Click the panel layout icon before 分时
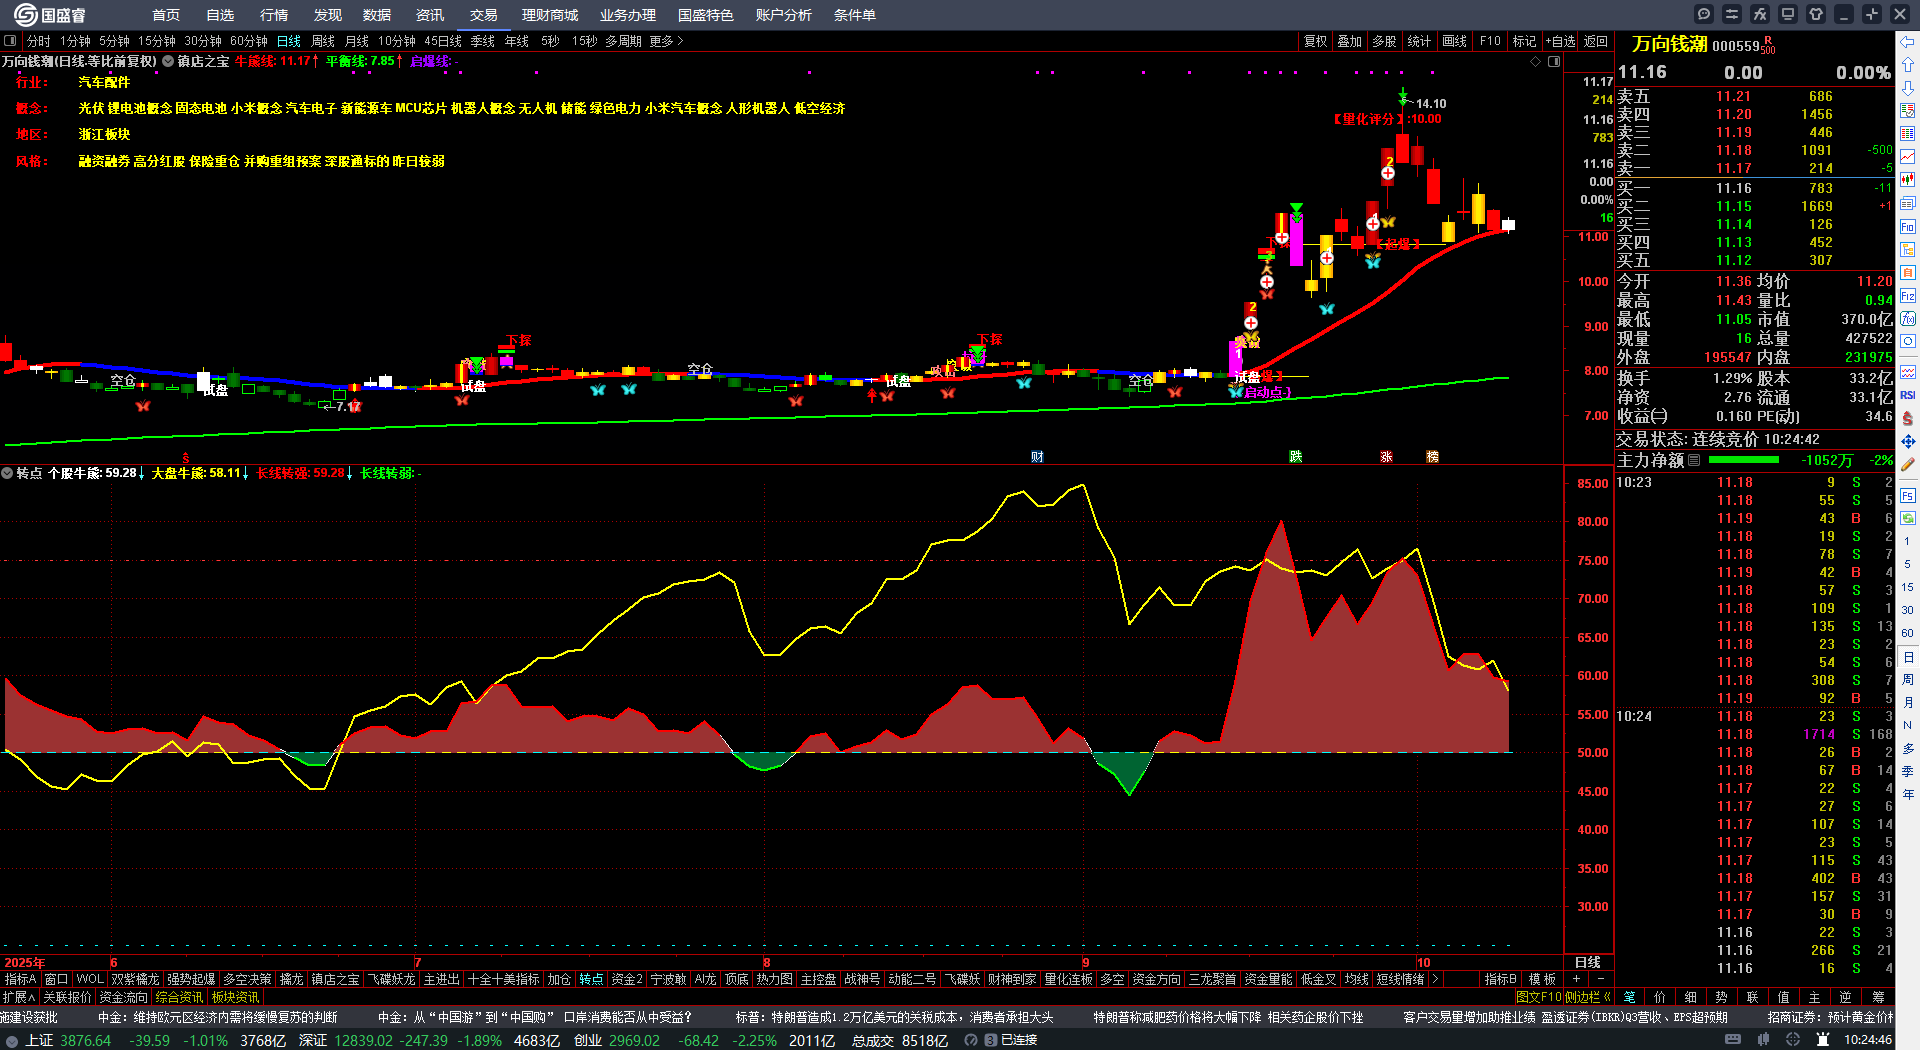The height and width of the screenshot is (1050, 1920). point(11,41)
